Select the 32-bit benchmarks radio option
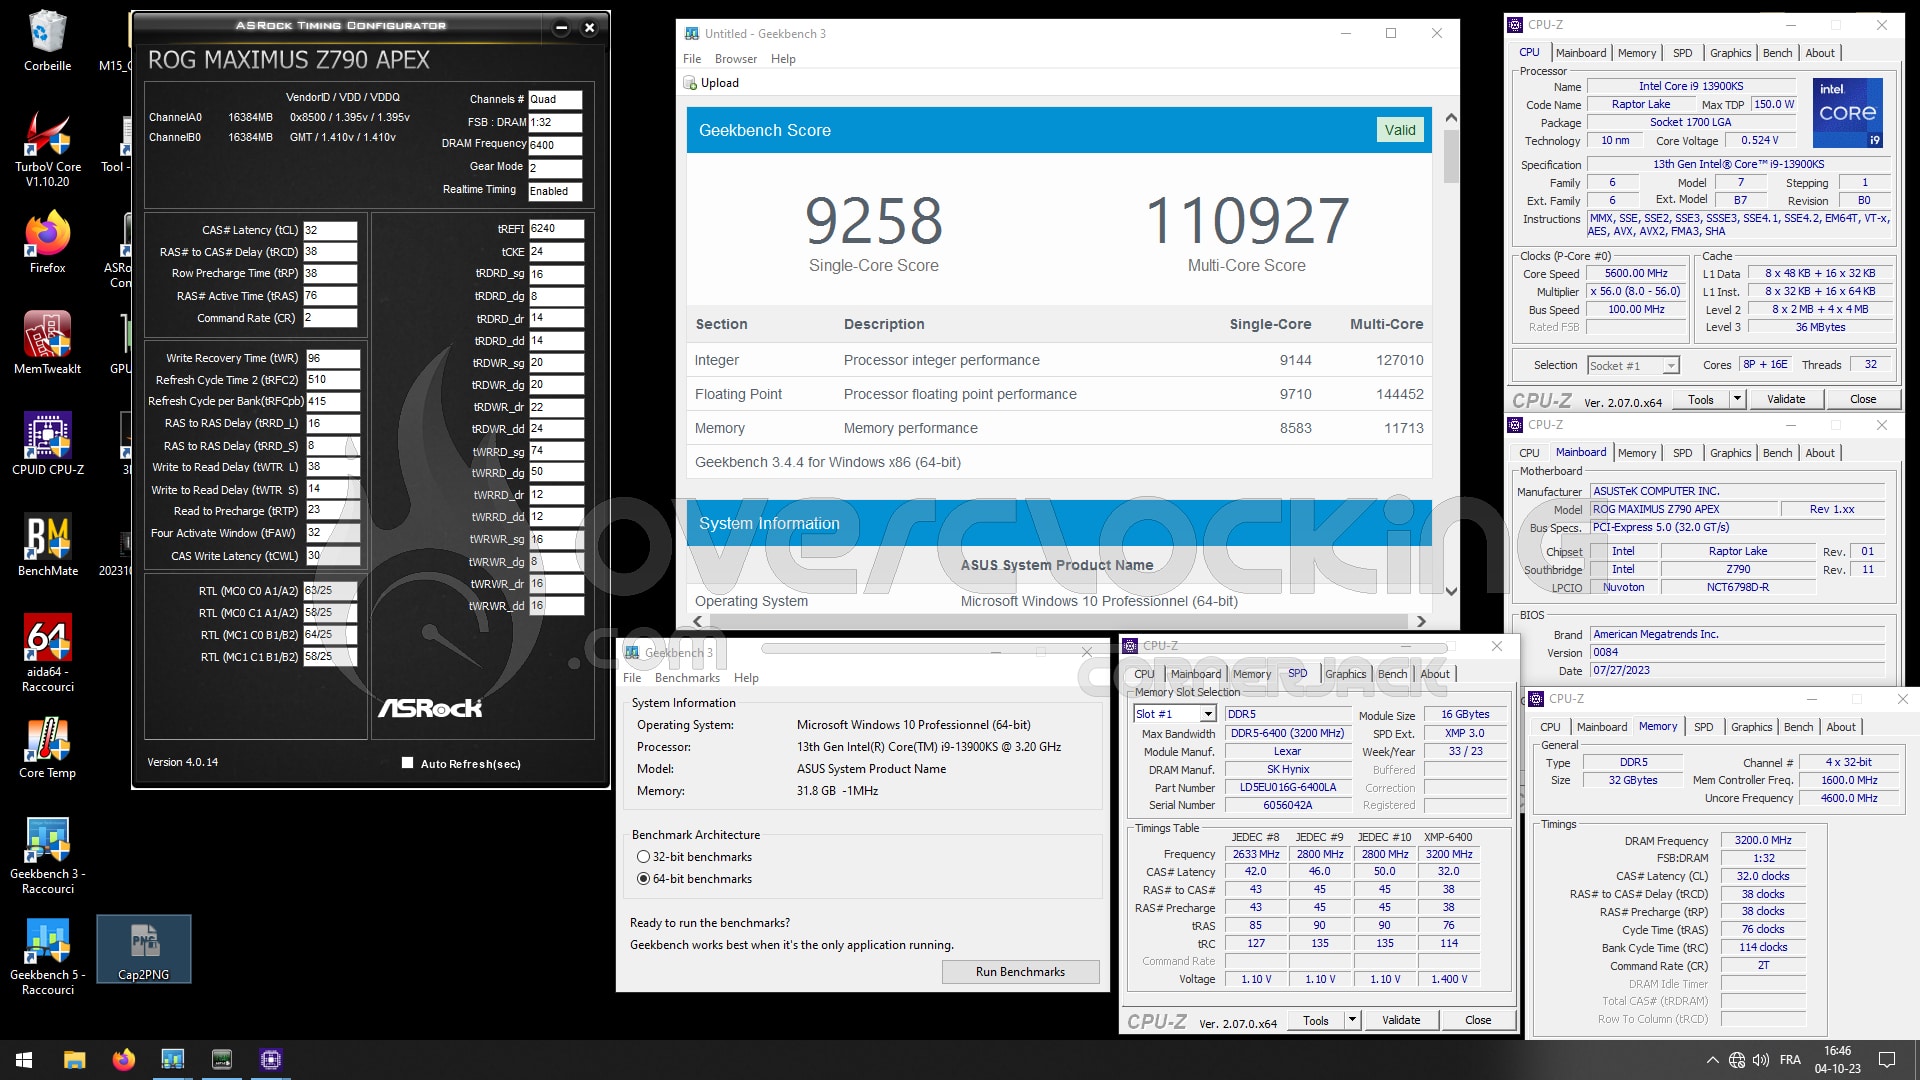Image resolution: width=1920 pixels, height=1080 pixels. 643,857
